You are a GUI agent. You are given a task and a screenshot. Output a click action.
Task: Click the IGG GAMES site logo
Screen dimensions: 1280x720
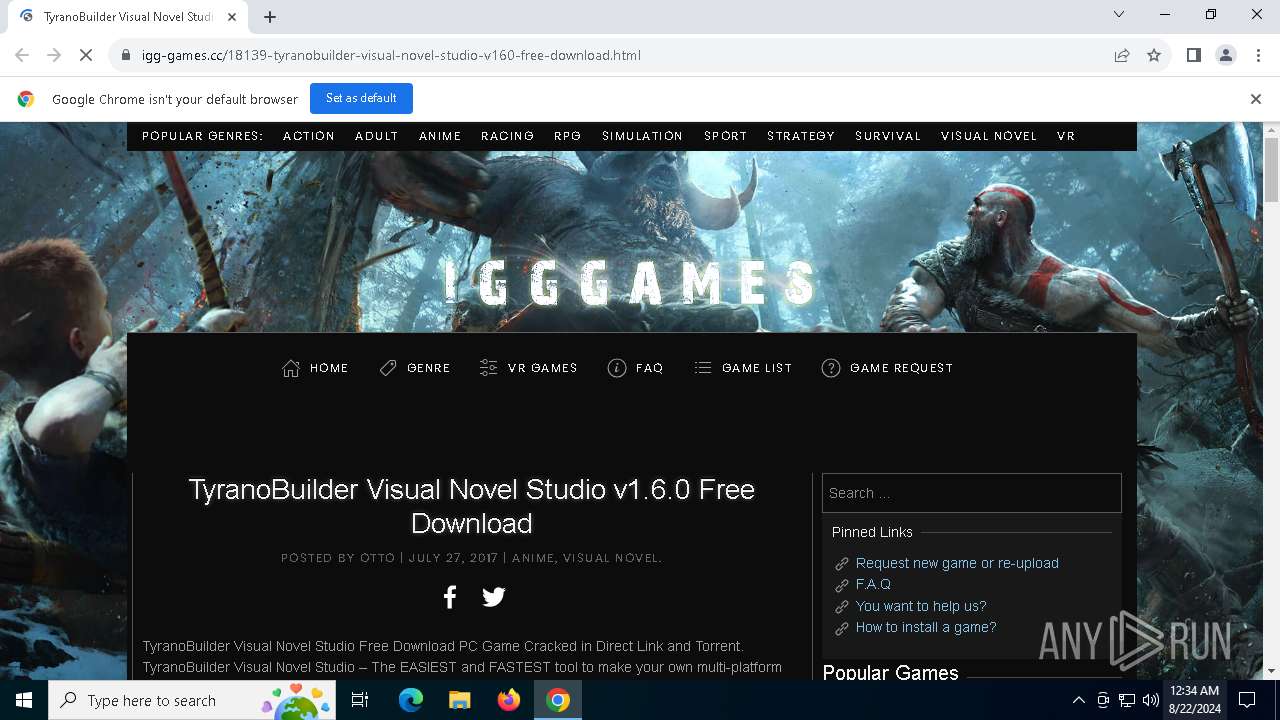(x=631, y=284)
